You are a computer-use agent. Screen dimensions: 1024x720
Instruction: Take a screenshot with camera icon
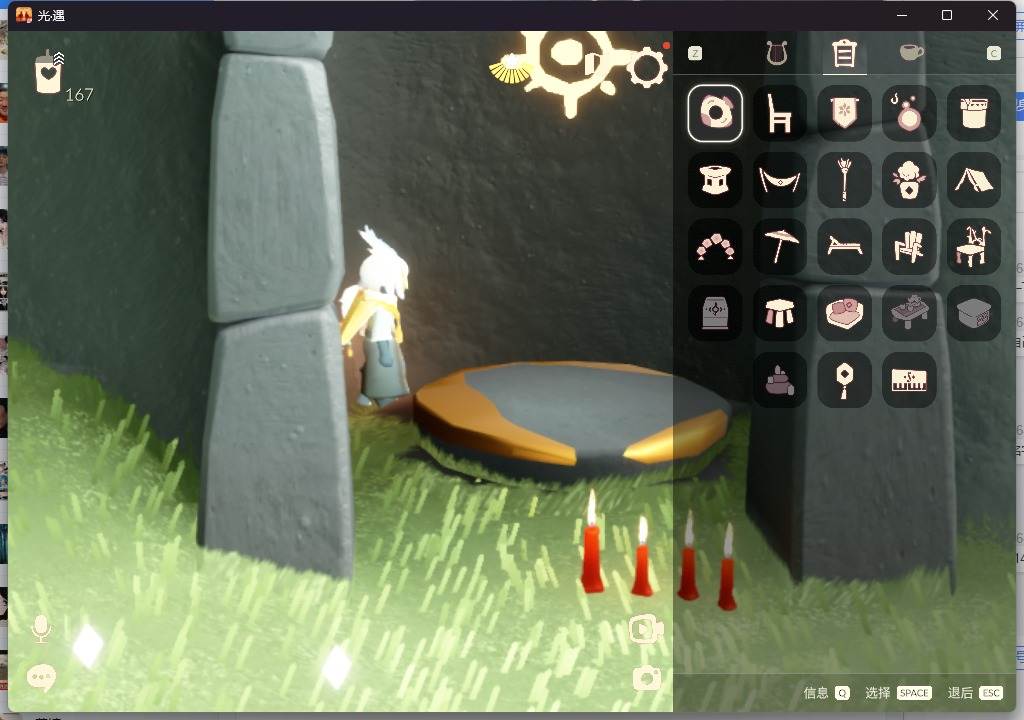coord(647,678)
